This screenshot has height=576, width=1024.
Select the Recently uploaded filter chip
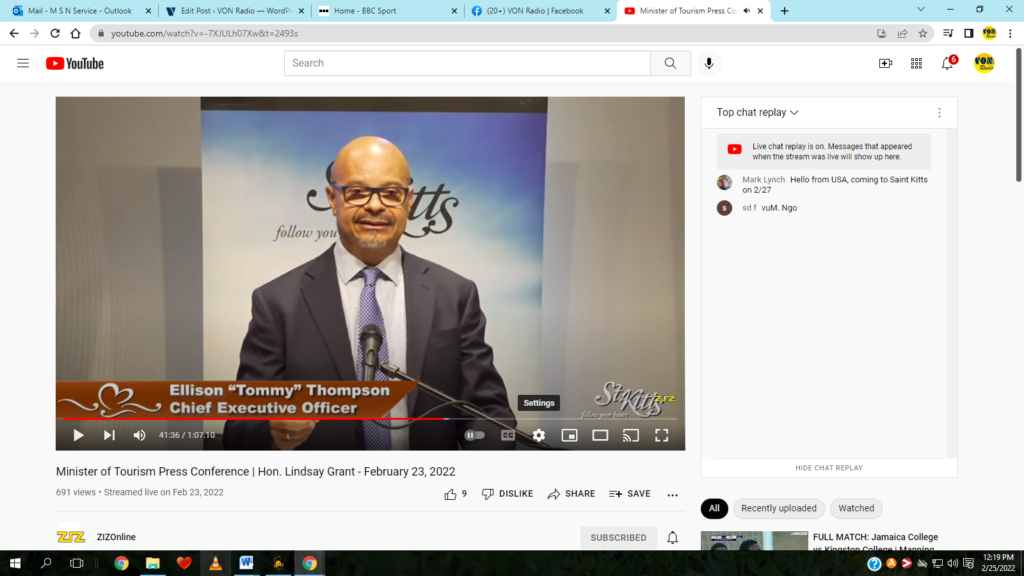click(x=778, y=508)
